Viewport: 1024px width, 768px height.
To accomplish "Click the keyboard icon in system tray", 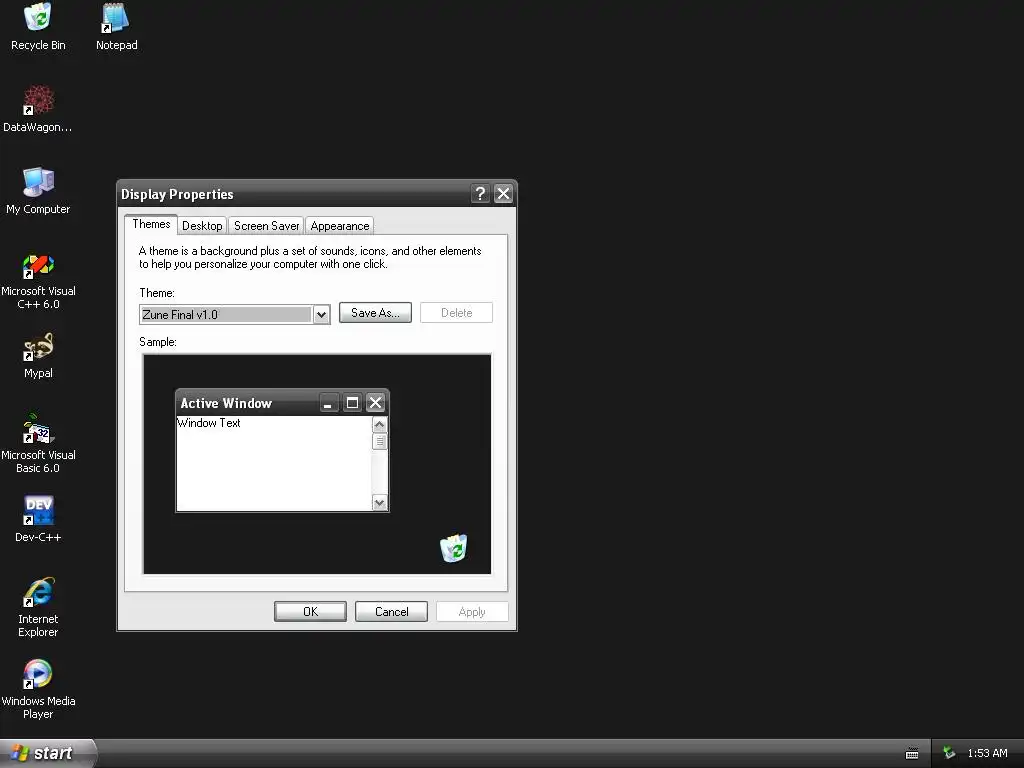I will [x=912, y=754].
